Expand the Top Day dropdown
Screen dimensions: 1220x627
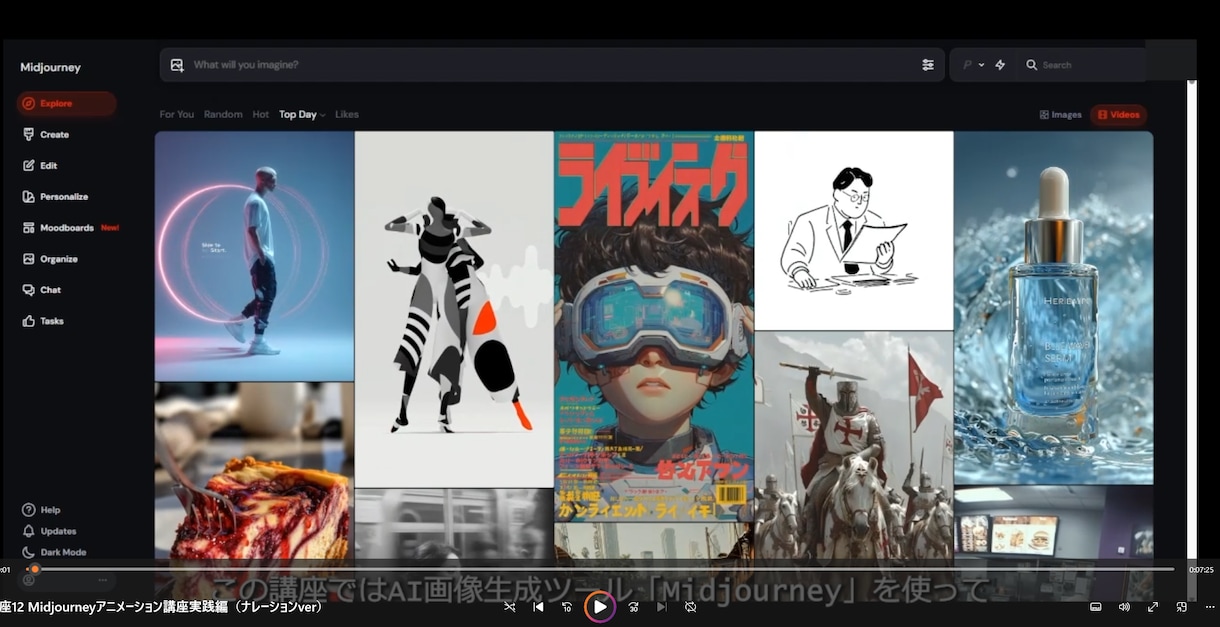(x=302, y=114)
